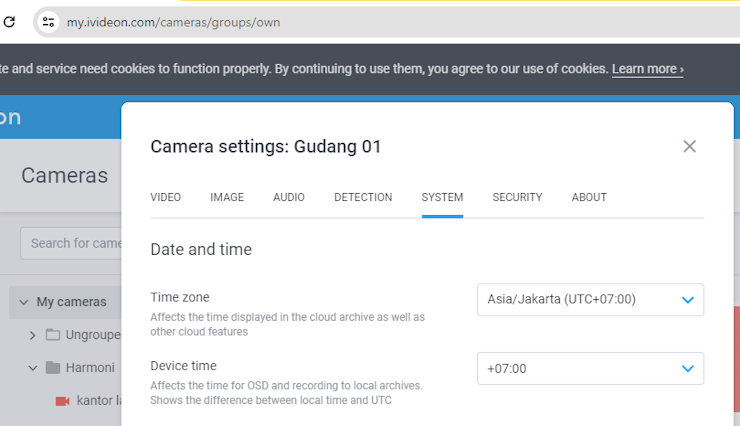740x426 pixels.
Task: Click the red camera icon beside kantor
Action: [x=62, y=401]
